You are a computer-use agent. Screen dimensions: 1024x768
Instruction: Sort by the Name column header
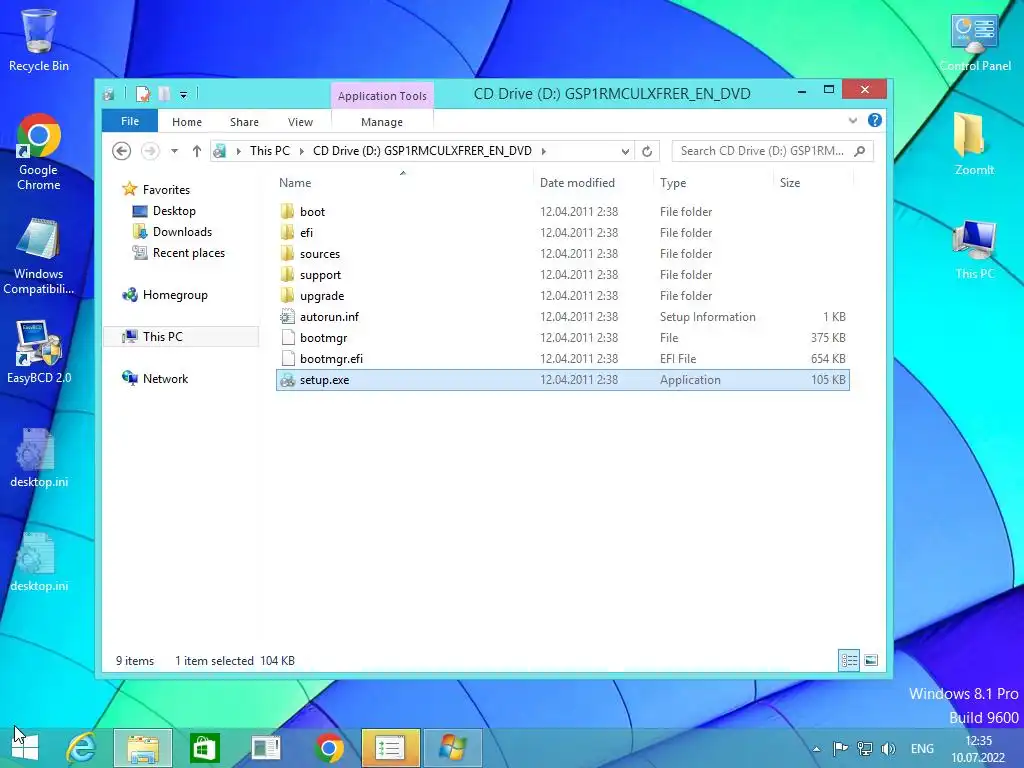[x=404, y=183]
